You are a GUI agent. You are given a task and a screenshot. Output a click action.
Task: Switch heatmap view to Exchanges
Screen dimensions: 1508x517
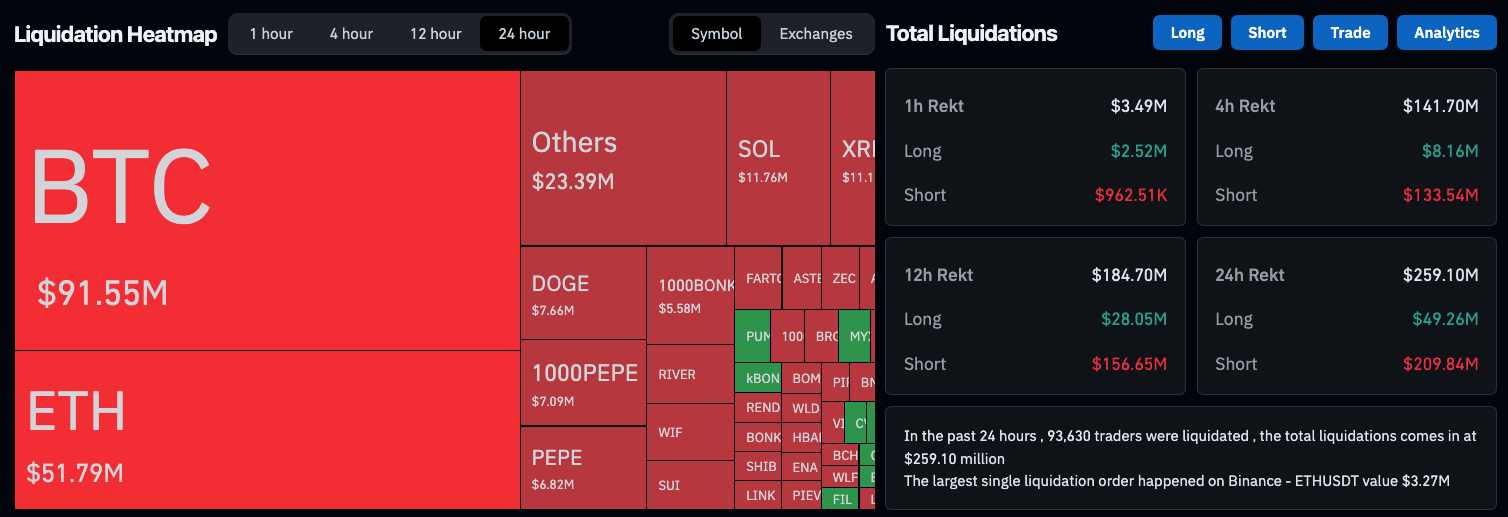[x=816, y=34]
